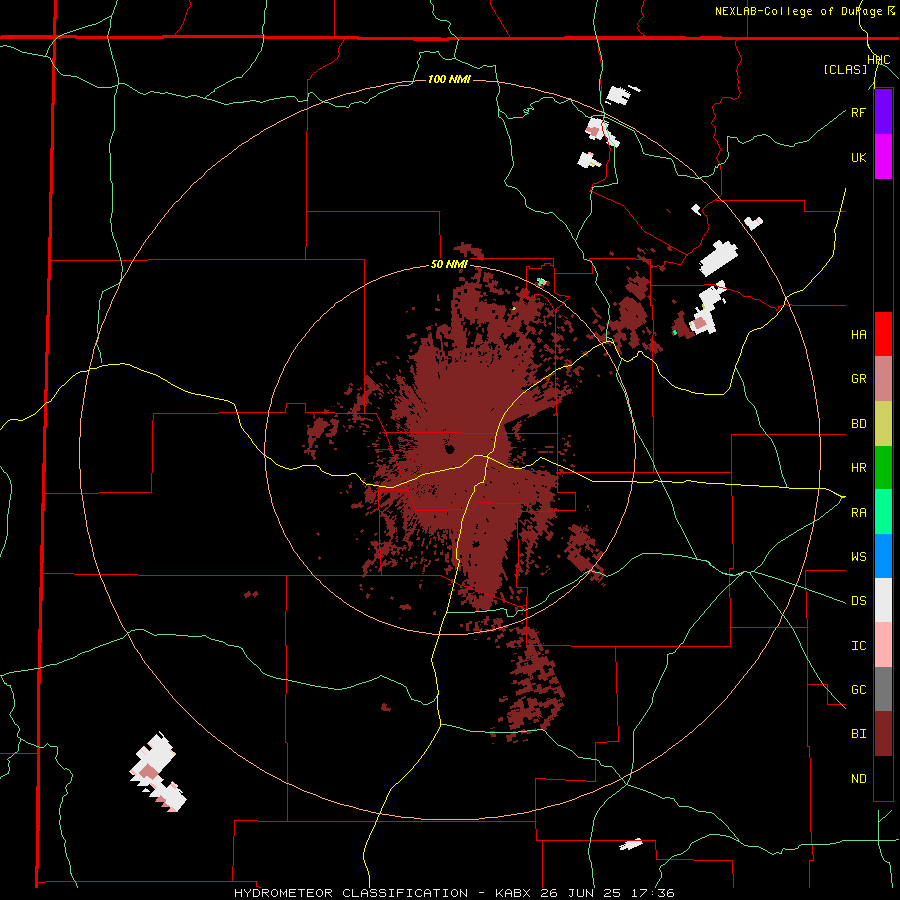Click the 'GC' legend label

tap(858, 690)
